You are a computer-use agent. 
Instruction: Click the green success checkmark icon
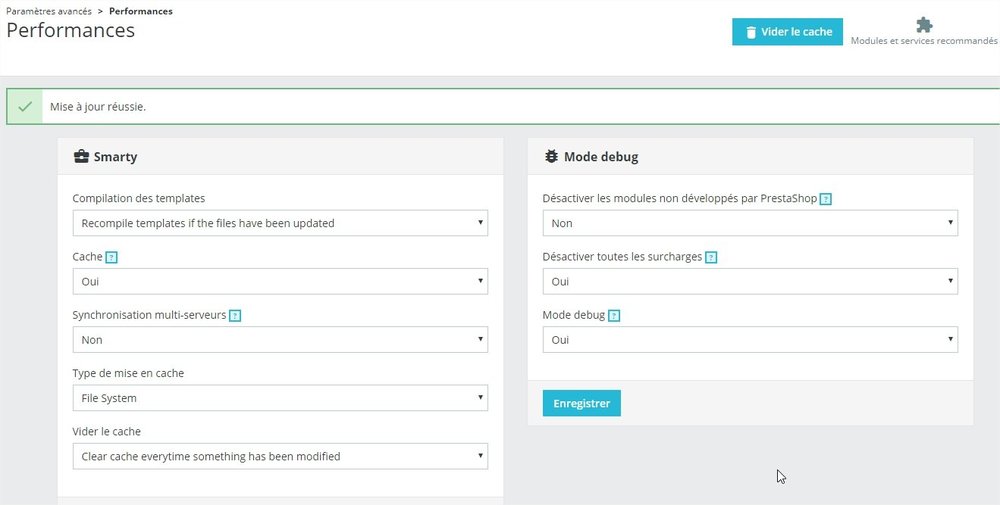25,106
